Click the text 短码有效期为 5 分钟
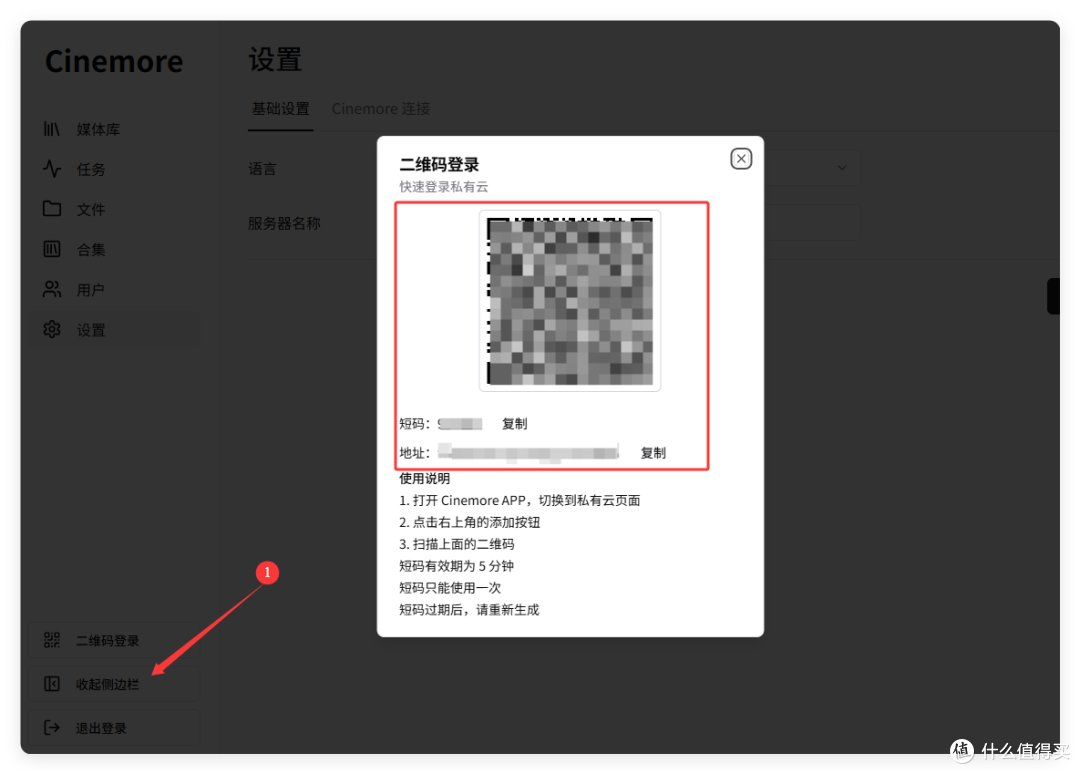 [x=457, y=566]
